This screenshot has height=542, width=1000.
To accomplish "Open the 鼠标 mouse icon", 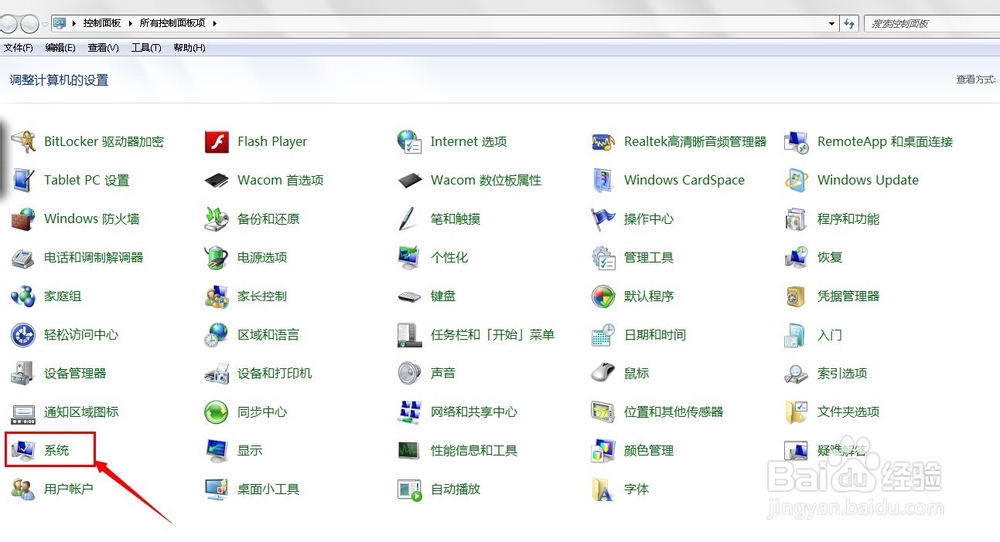I will pos(603,373).
